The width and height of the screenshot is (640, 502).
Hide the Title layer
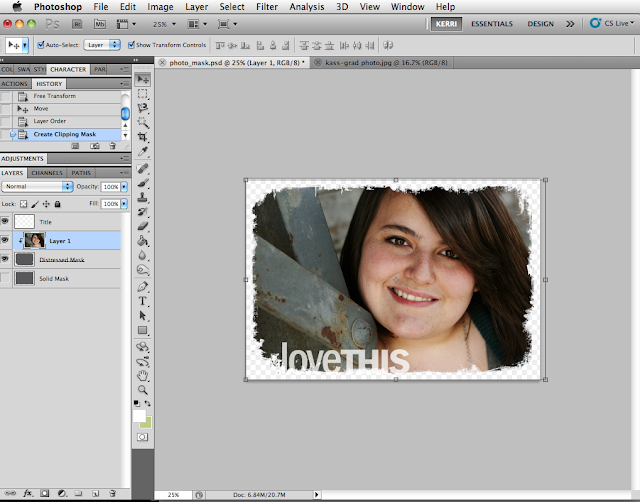(x=7, y=222)
